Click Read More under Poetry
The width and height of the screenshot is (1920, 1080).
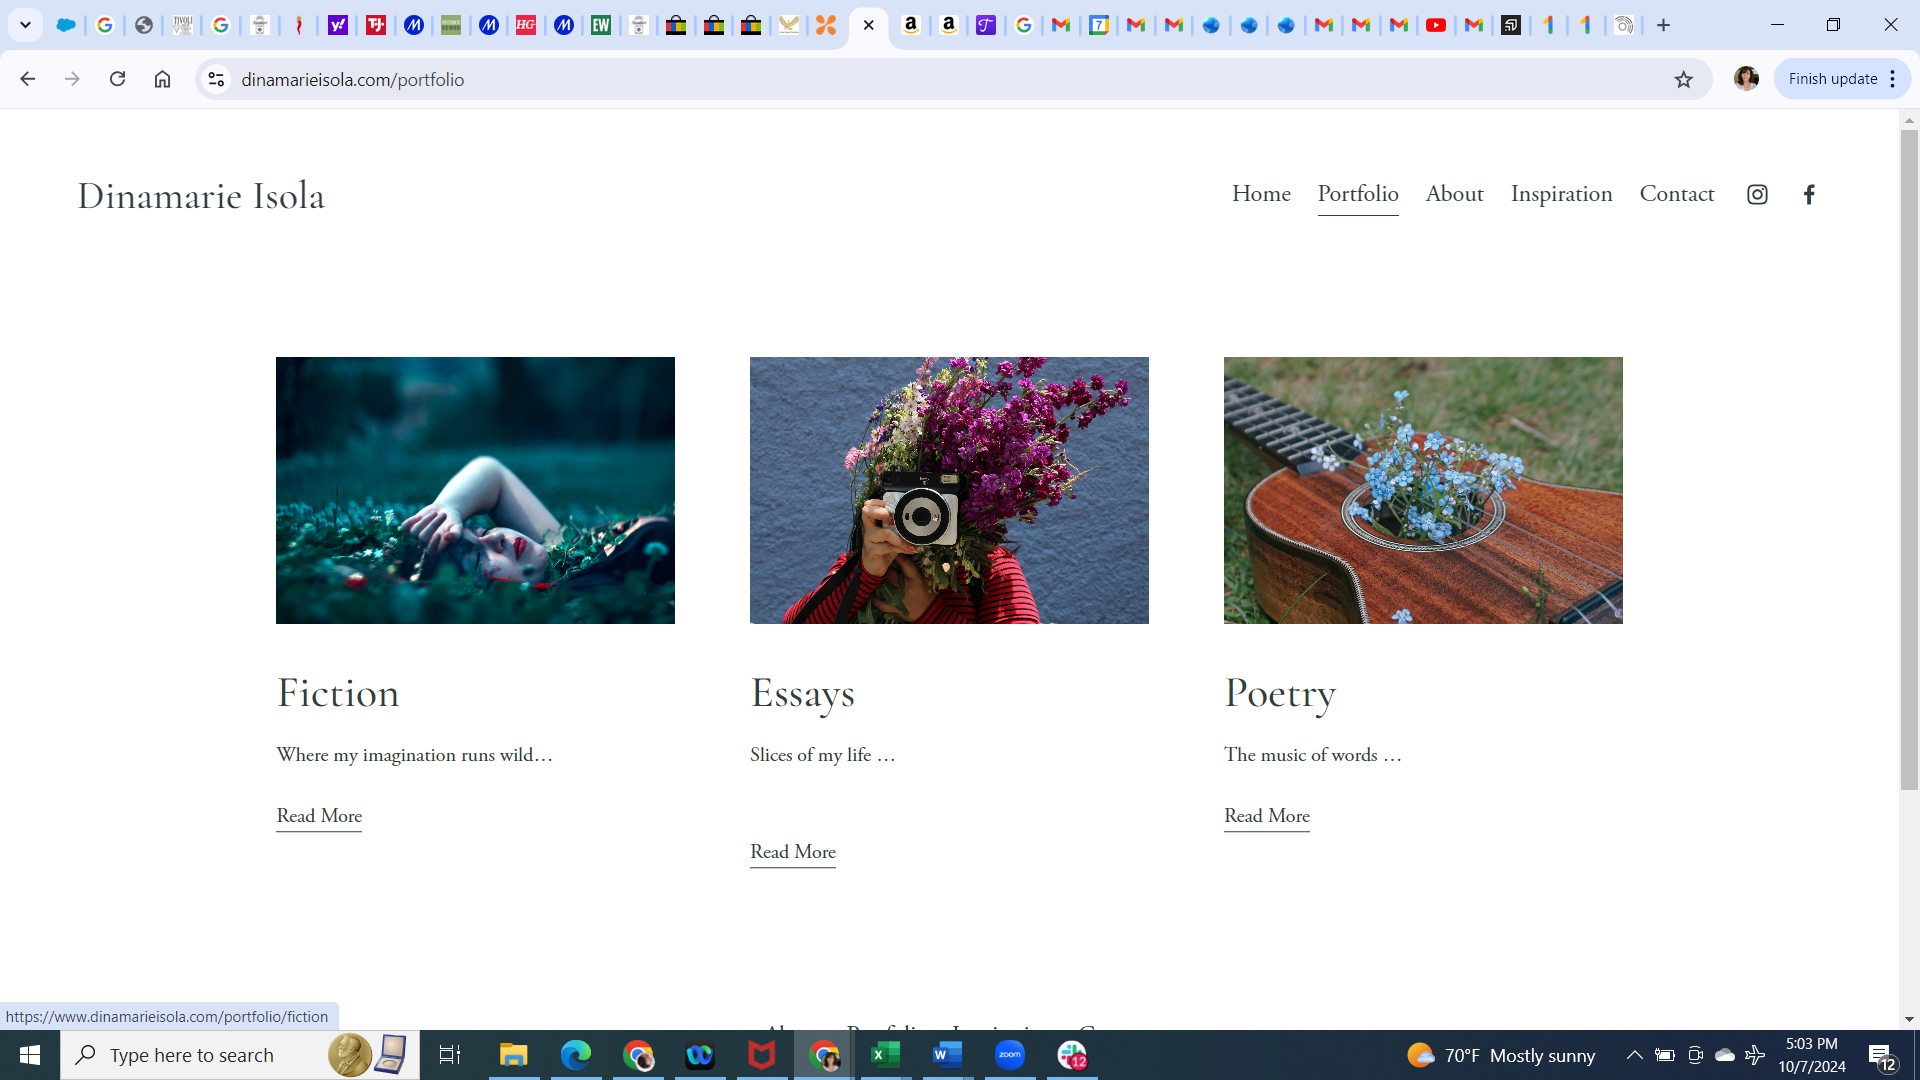1266,816
